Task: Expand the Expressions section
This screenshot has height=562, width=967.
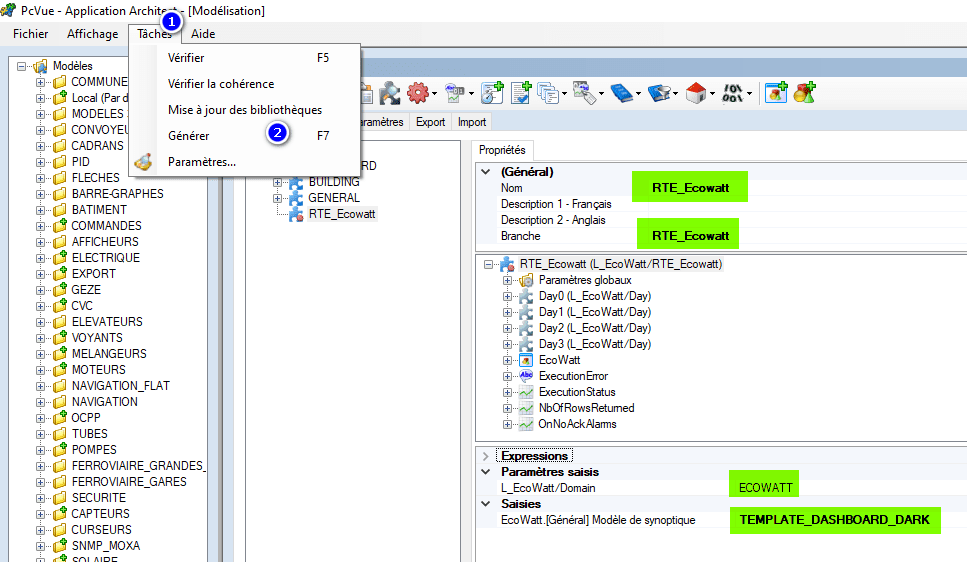Action: [x=486, y=456]
